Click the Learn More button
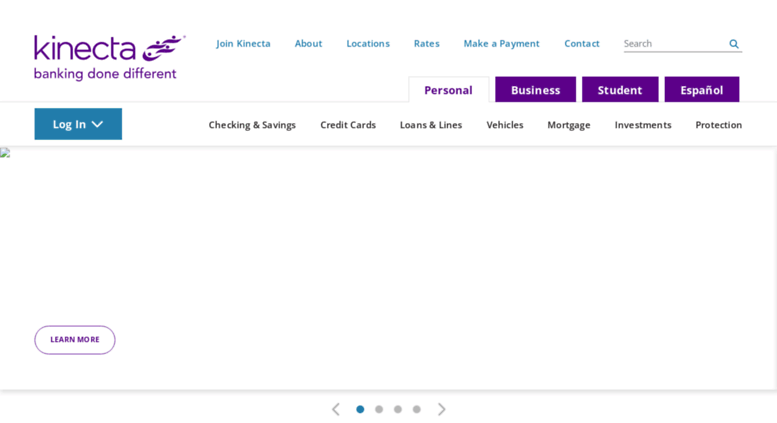777x423 pixels. pos(75,340)
